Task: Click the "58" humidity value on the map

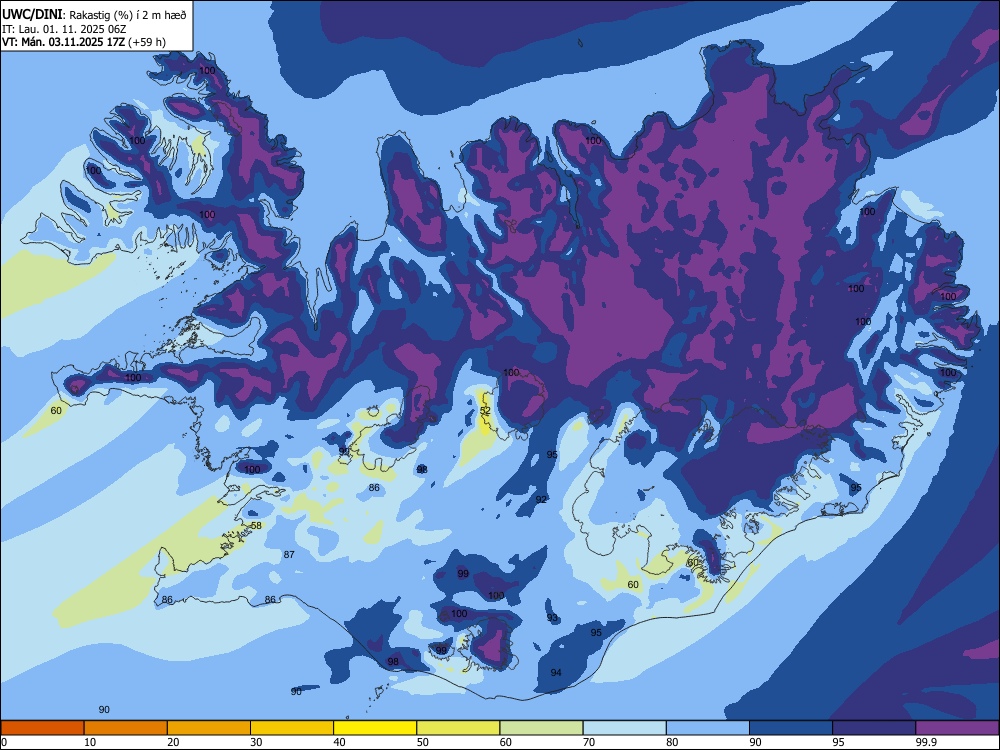Action: click(x=256, y=526)
